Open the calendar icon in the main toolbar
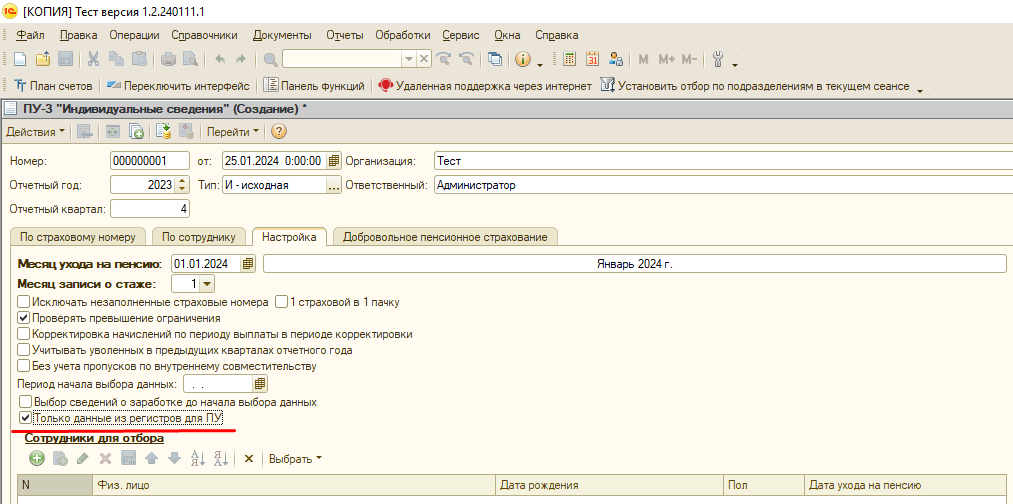This screenshot has height=504, width=1013. click(592, 60)
